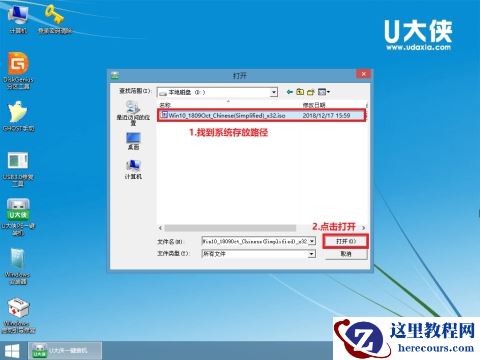This screenshot has height=360, width=480.
Task: Launch the GHOST manual tool icon
Action: coord(18,116)
